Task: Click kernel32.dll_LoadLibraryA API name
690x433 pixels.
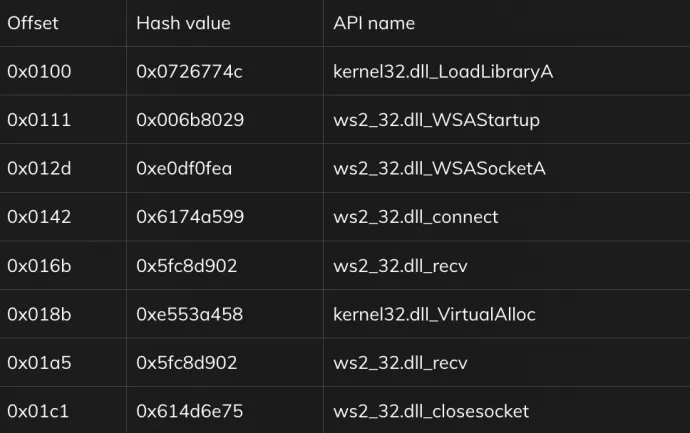Action: click(x=443, y=72)
